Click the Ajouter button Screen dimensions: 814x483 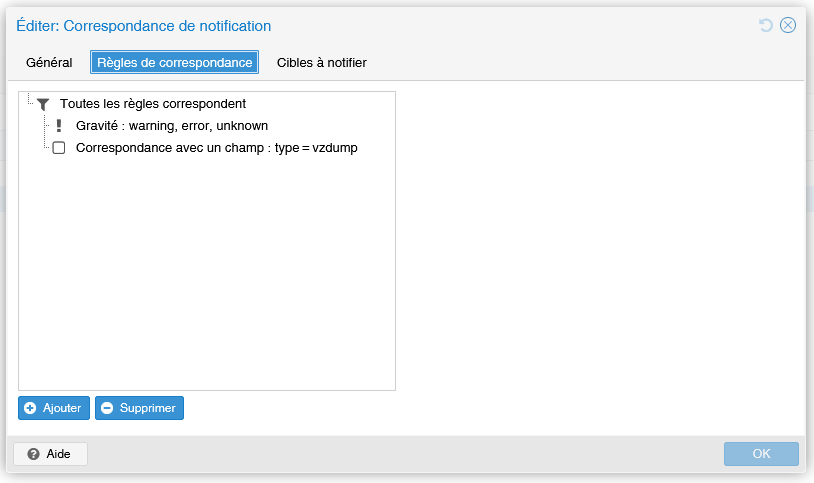[x=54, y=408]
